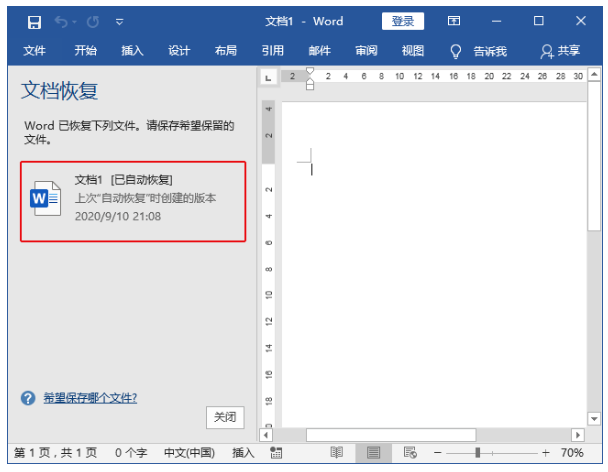Select recovered file 文档1 [已自动恢复]

(133, 202)
